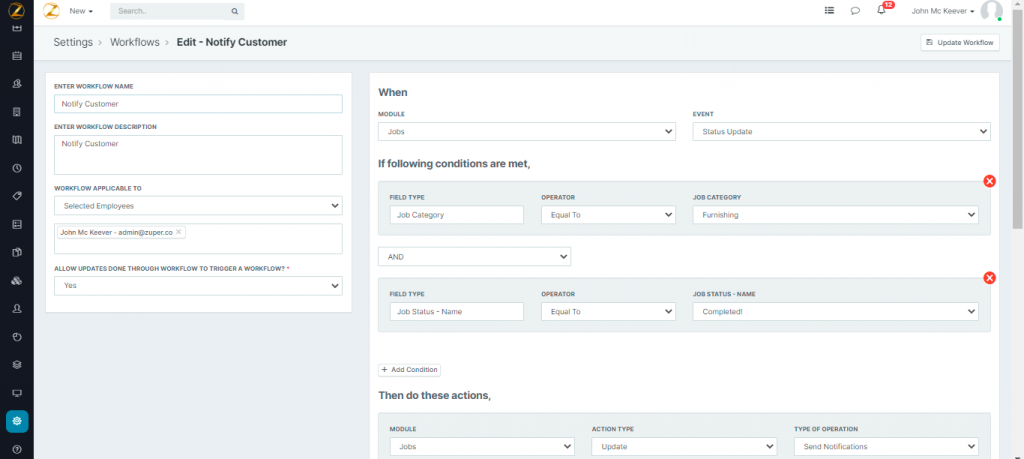Open the documents copy icon in the sidebar
The width and height of the screenshot is (1024, 459).
17,252
